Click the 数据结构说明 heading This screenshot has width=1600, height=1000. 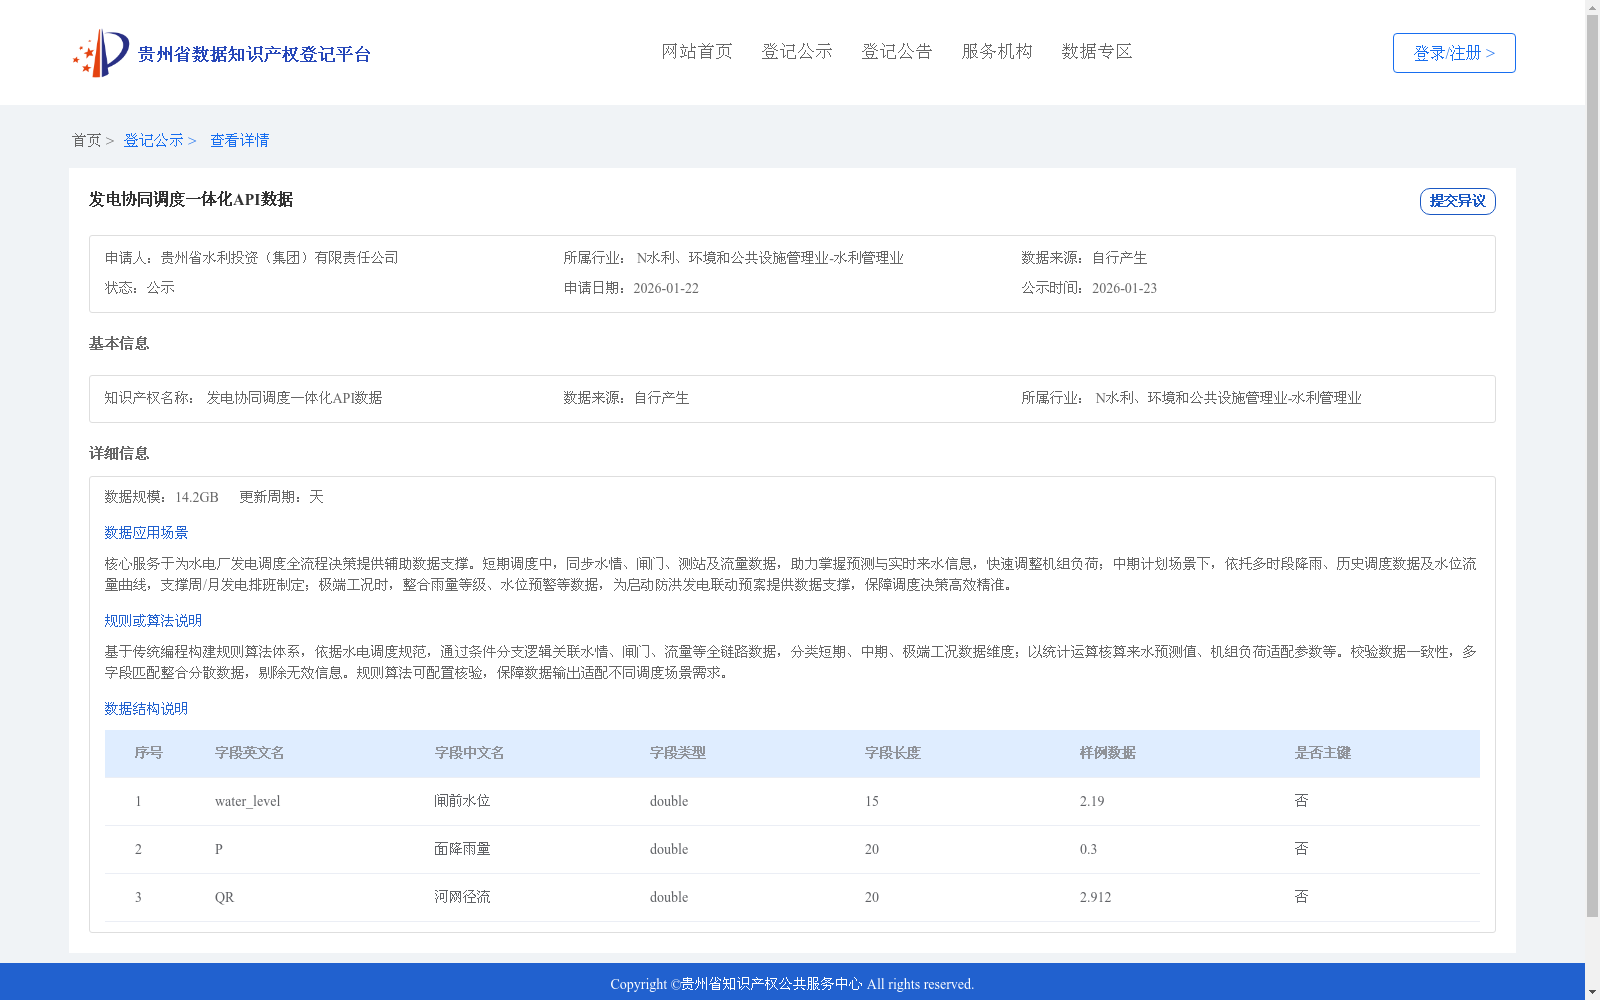tap(146, 709)
